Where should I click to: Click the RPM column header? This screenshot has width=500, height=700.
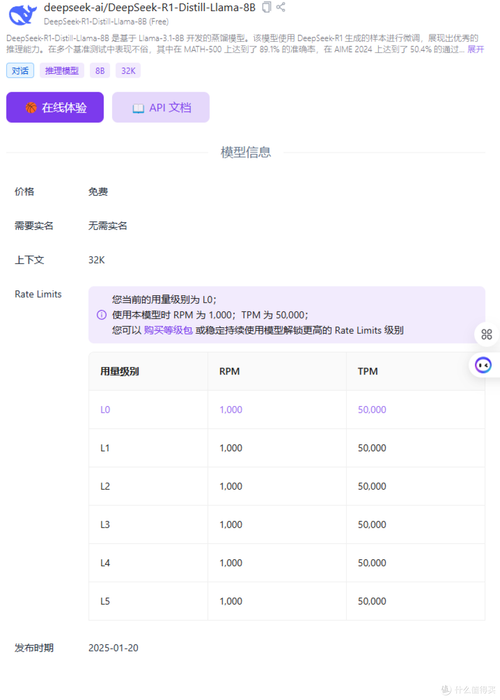(229, 371)
